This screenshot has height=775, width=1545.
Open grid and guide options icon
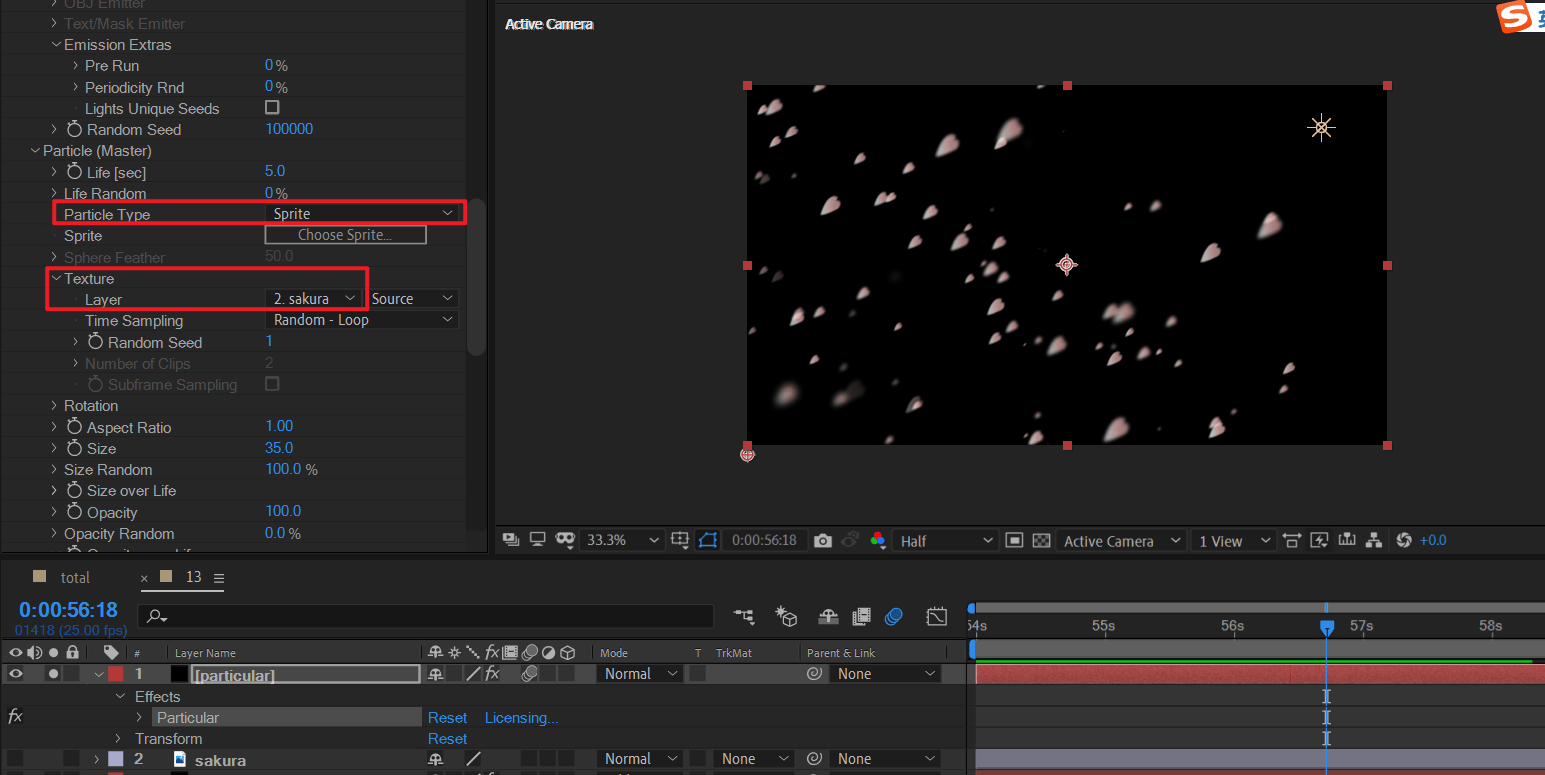click(x=680, y=540)
